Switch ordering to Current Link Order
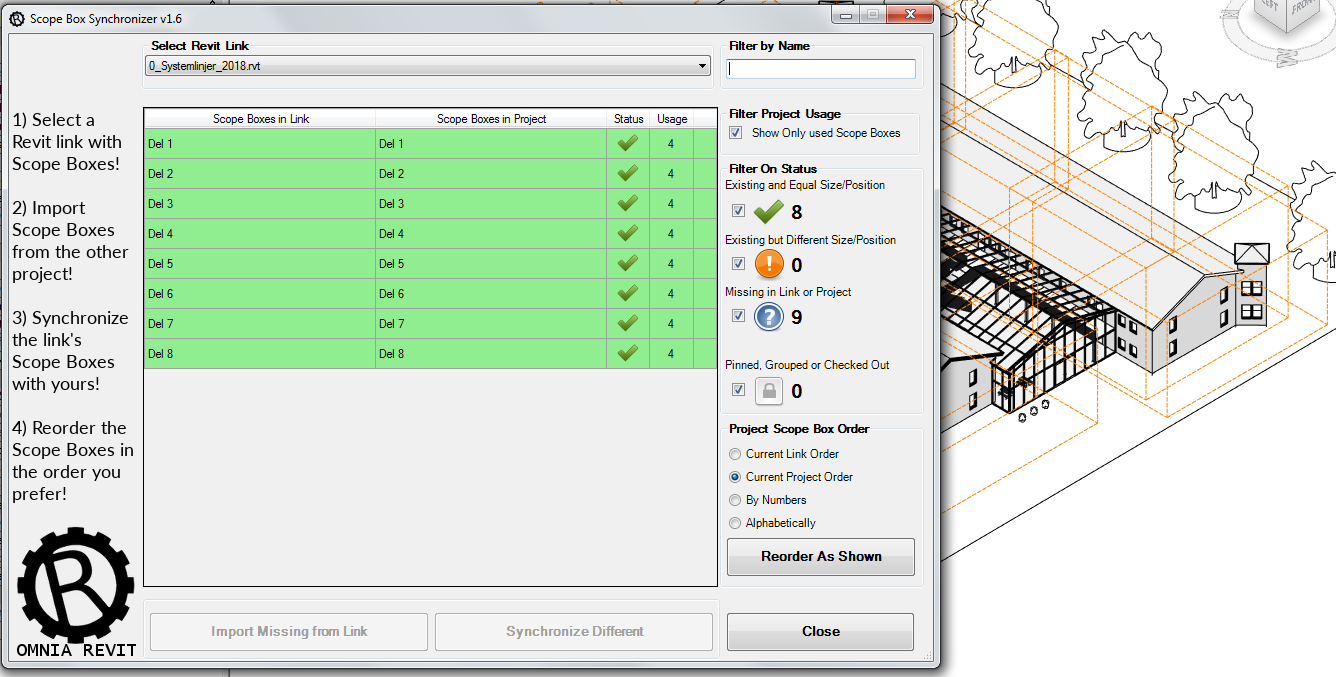 pyautogui.click(x=735, y=454)
